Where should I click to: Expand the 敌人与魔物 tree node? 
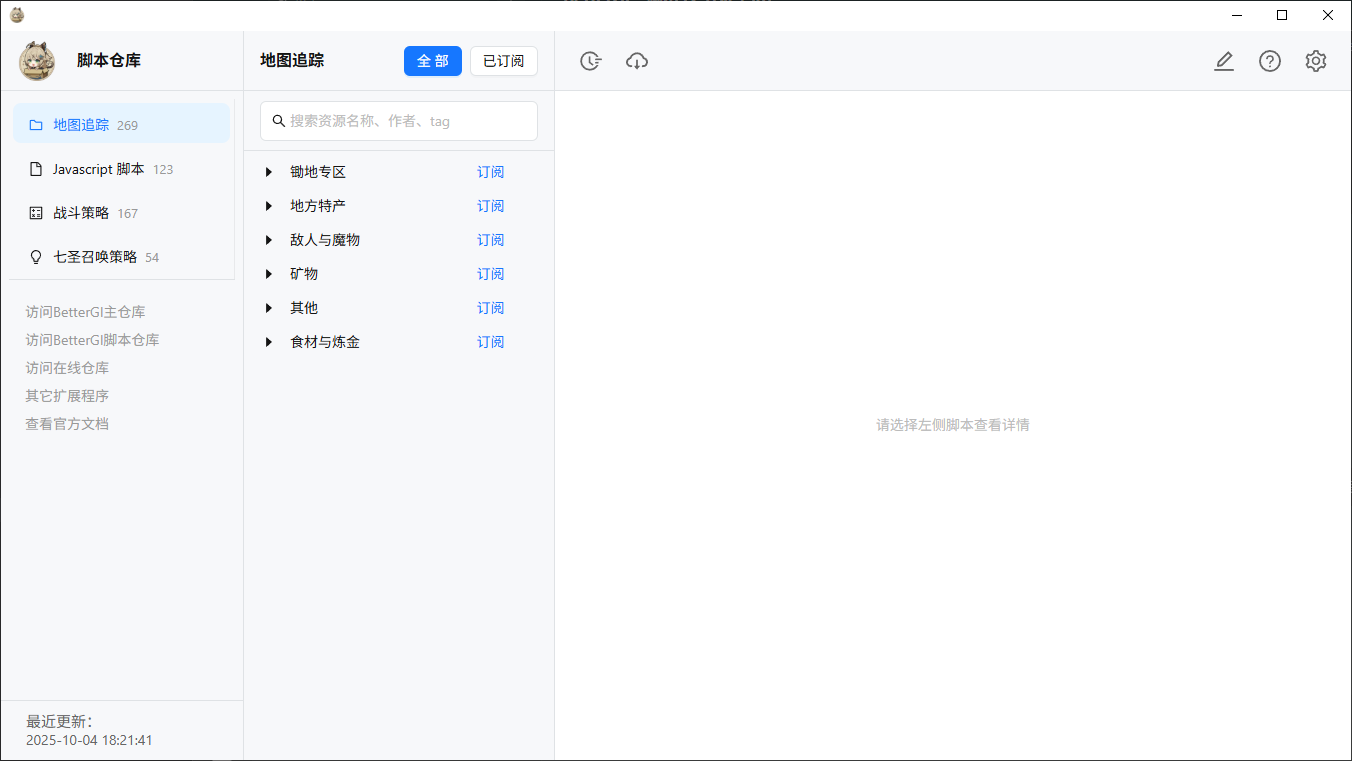point(269,240)
